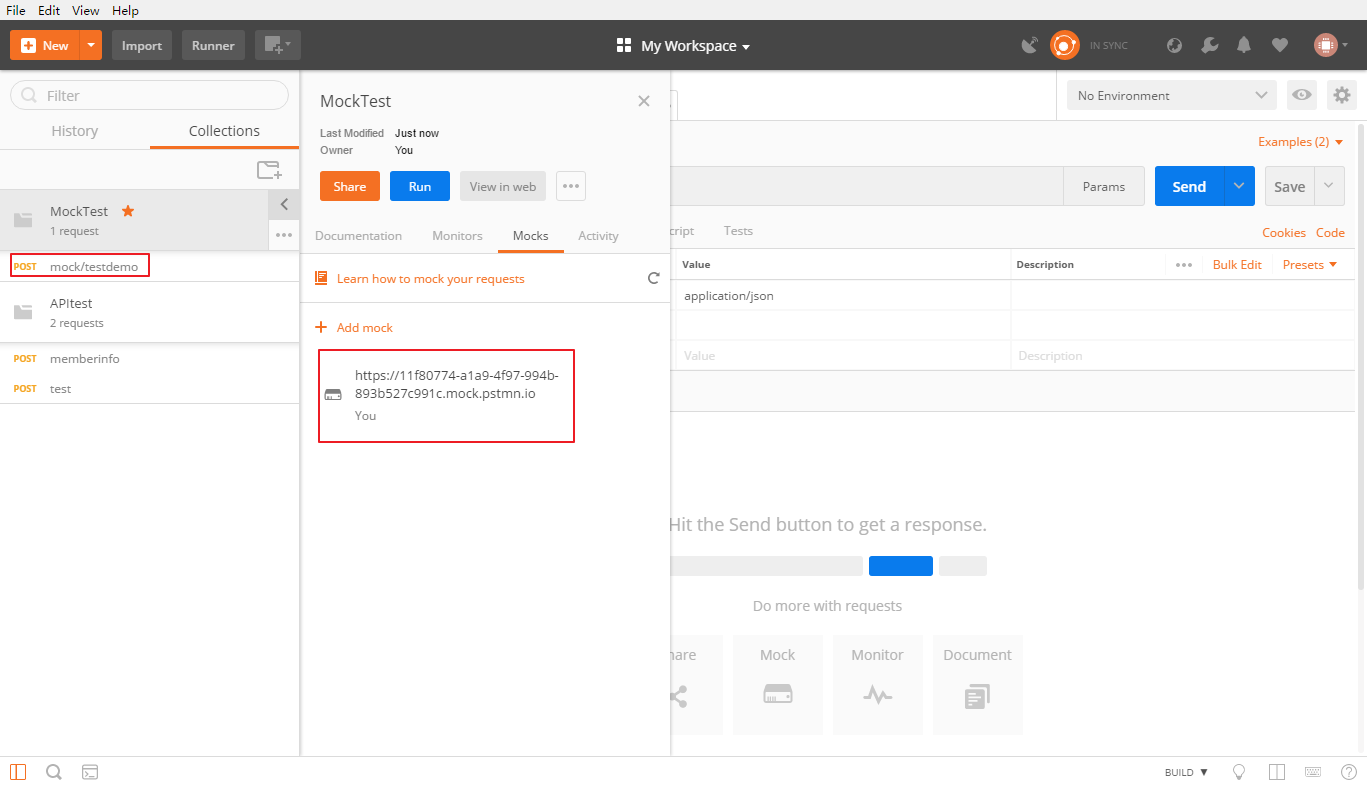The width and height of the screenshot is (1367, 787).
Task: Open the Send dropdown arrow
Action: coord(1240,186)
